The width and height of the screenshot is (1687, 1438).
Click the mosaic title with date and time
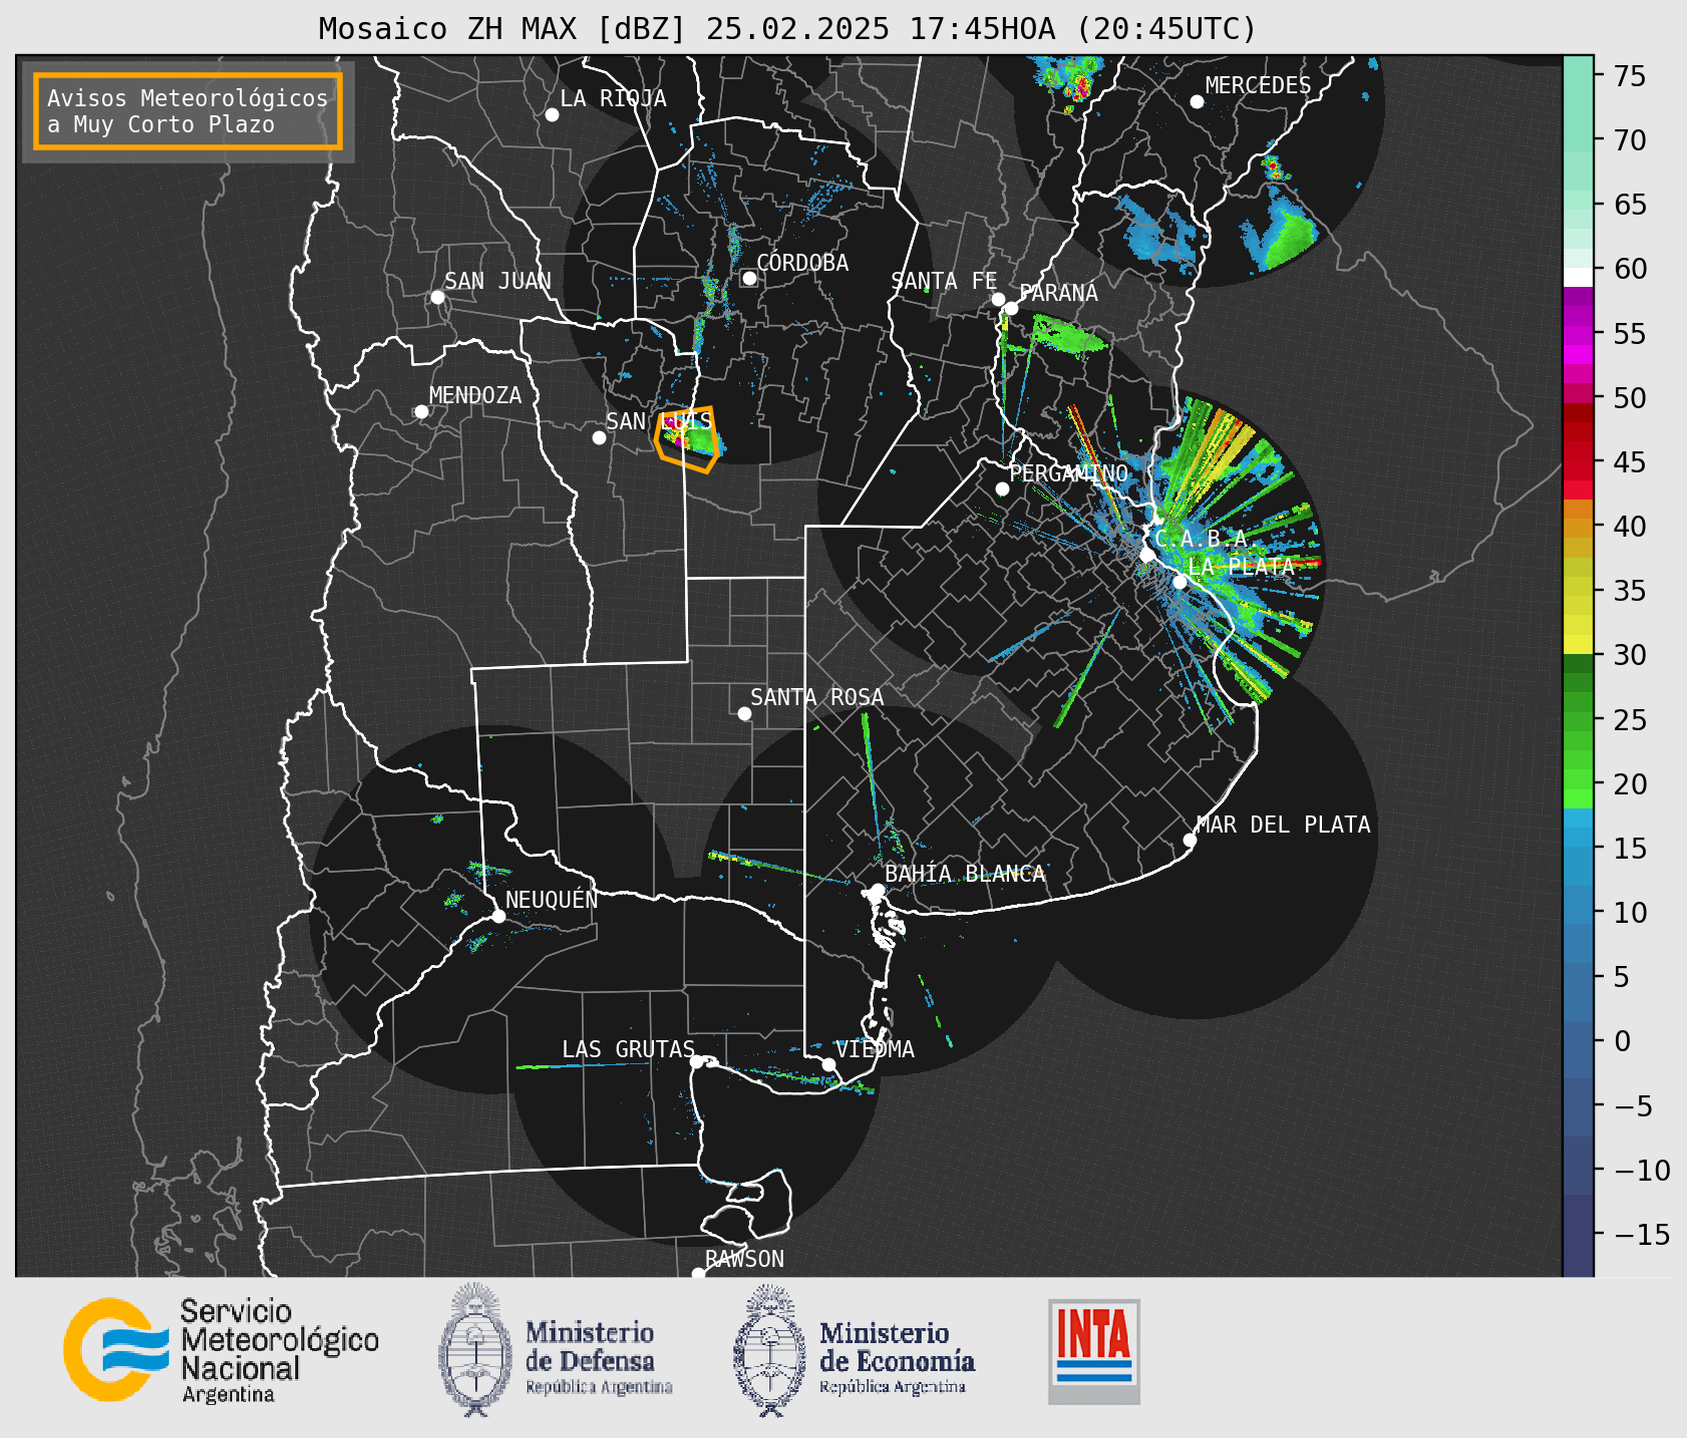click(787, 29)
